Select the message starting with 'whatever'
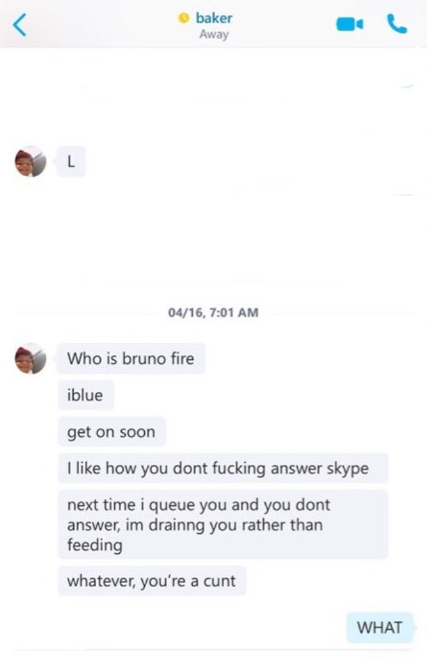This screenshot has width=427, height=661. click(x=152, y=581)
